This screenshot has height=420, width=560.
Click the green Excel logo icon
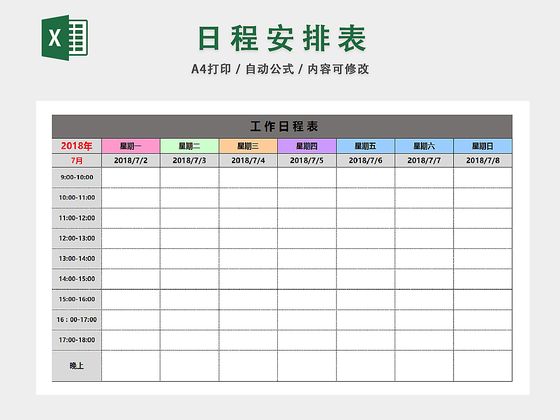(65, 38)
